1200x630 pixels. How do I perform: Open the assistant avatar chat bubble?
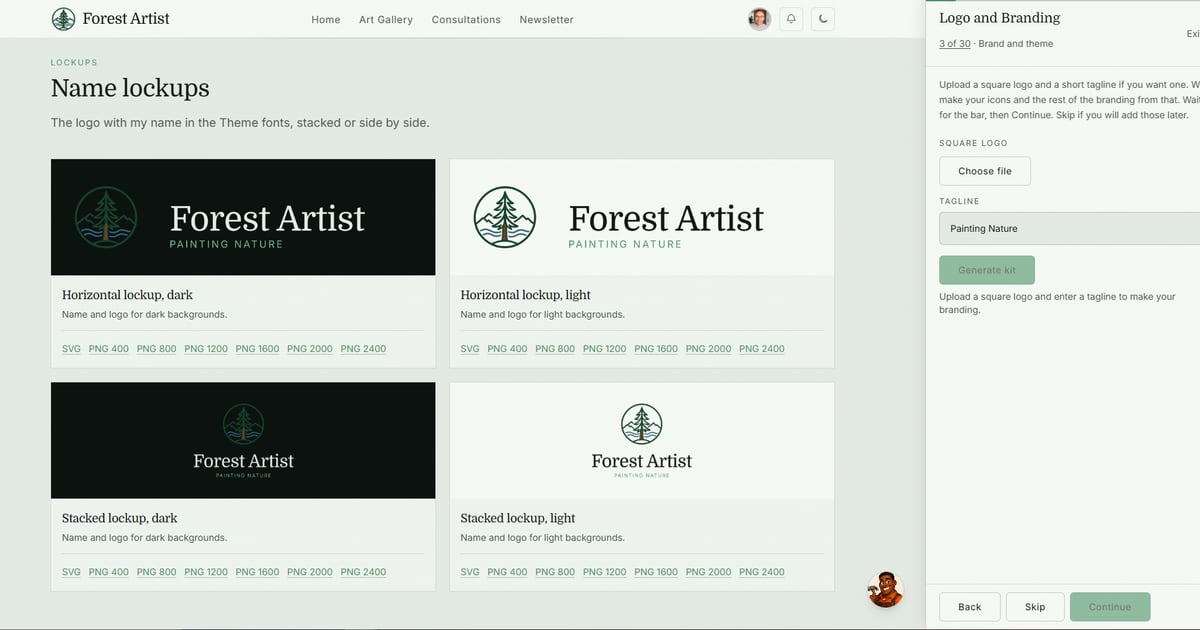(x=885, y=590)
